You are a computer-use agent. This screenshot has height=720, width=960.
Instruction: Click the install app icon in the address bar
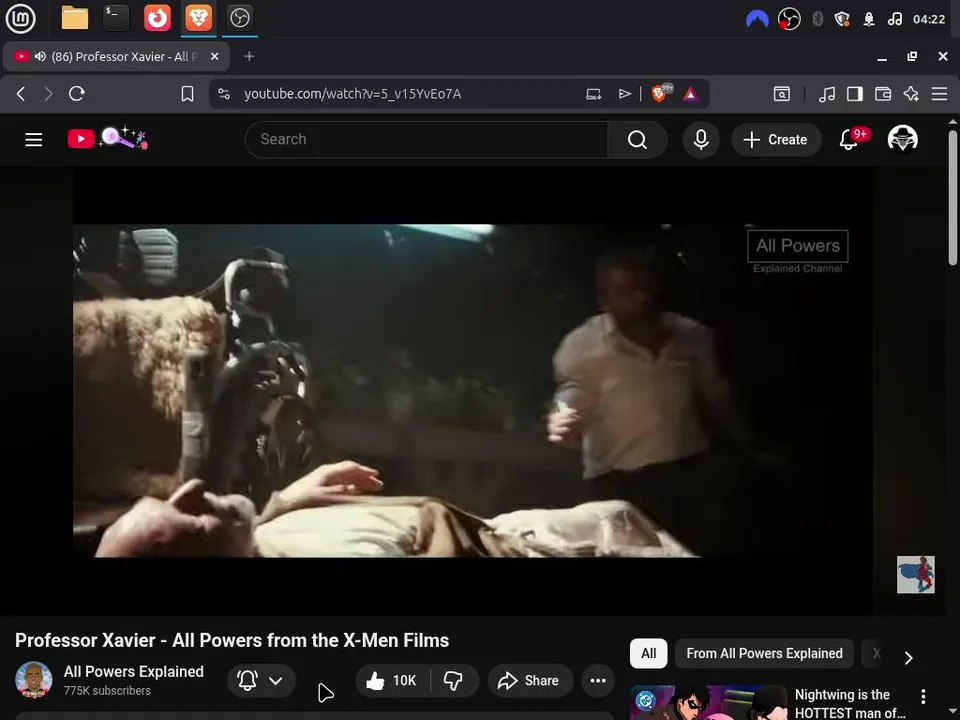click(x=593, y=94)
